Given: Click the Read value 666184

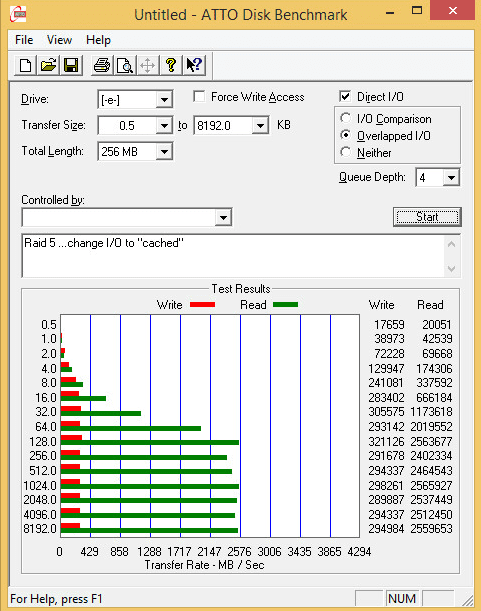Looking at the screenshot, I should (434, 397).
